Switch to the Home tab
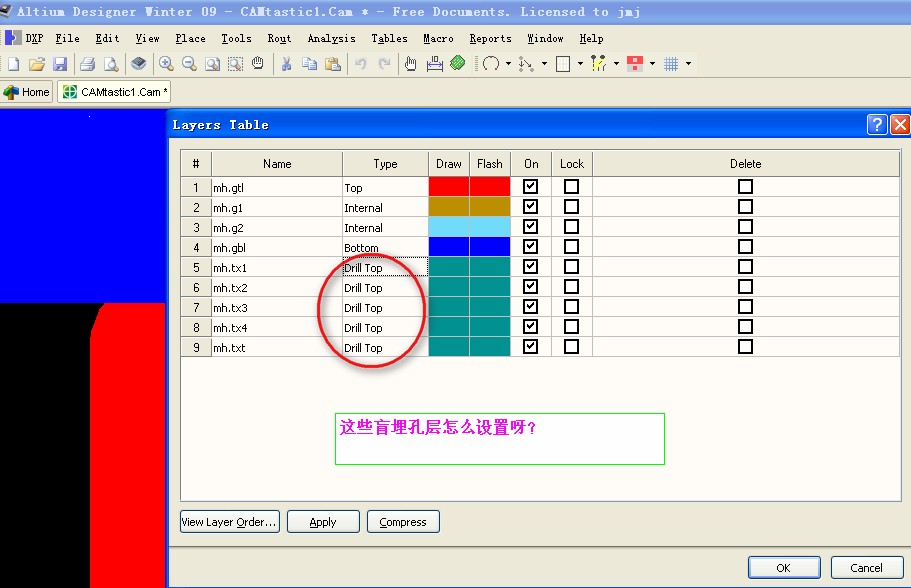The height and width of the screenshot is (588, 911). (27, 92)
